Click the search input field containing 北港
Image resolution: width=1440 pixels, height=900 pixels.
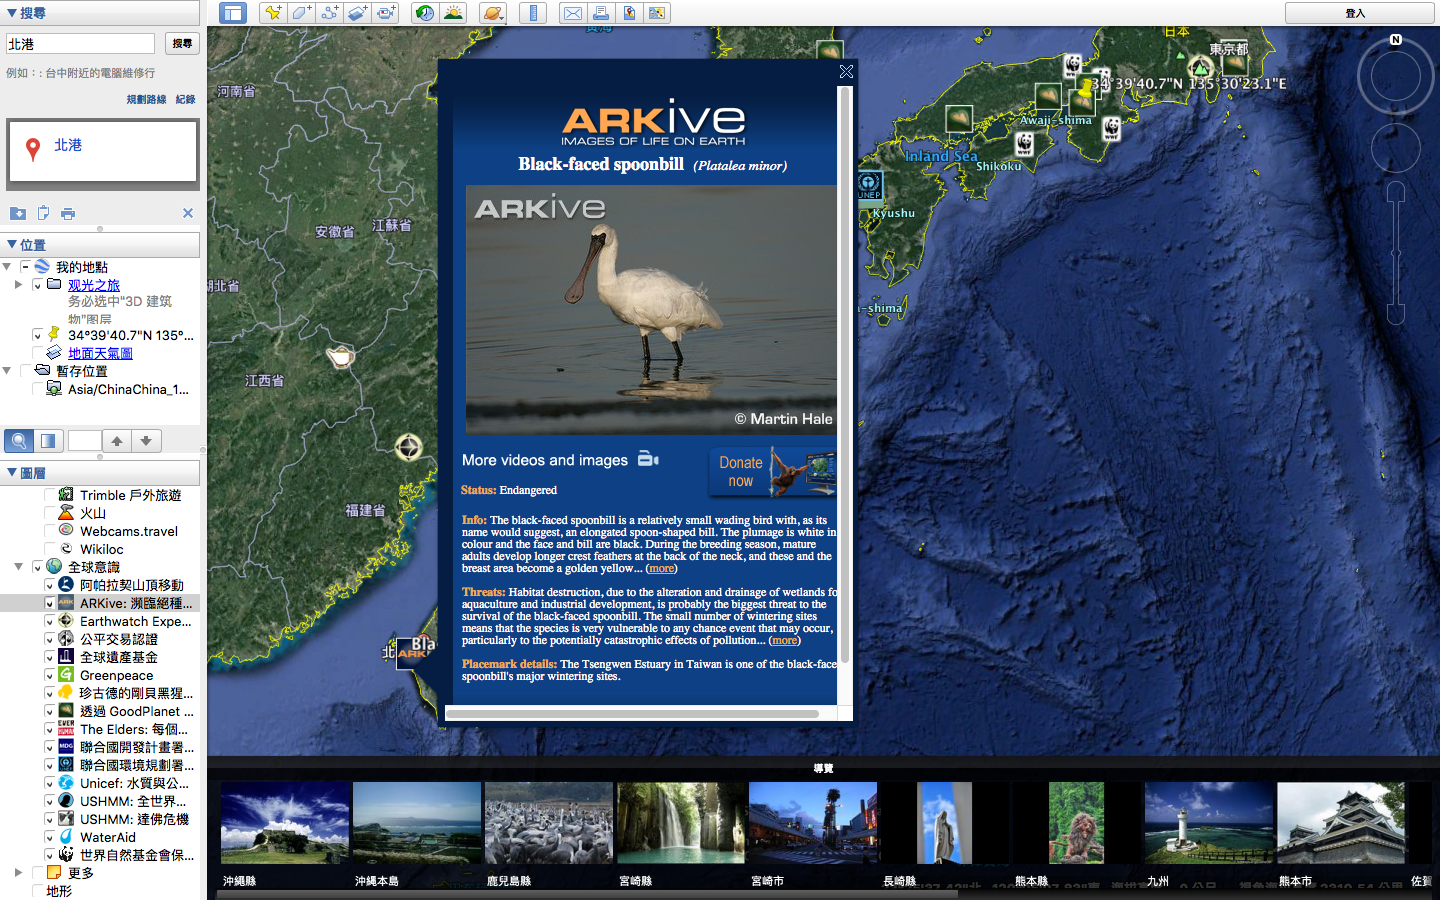(x=81, y=44)
